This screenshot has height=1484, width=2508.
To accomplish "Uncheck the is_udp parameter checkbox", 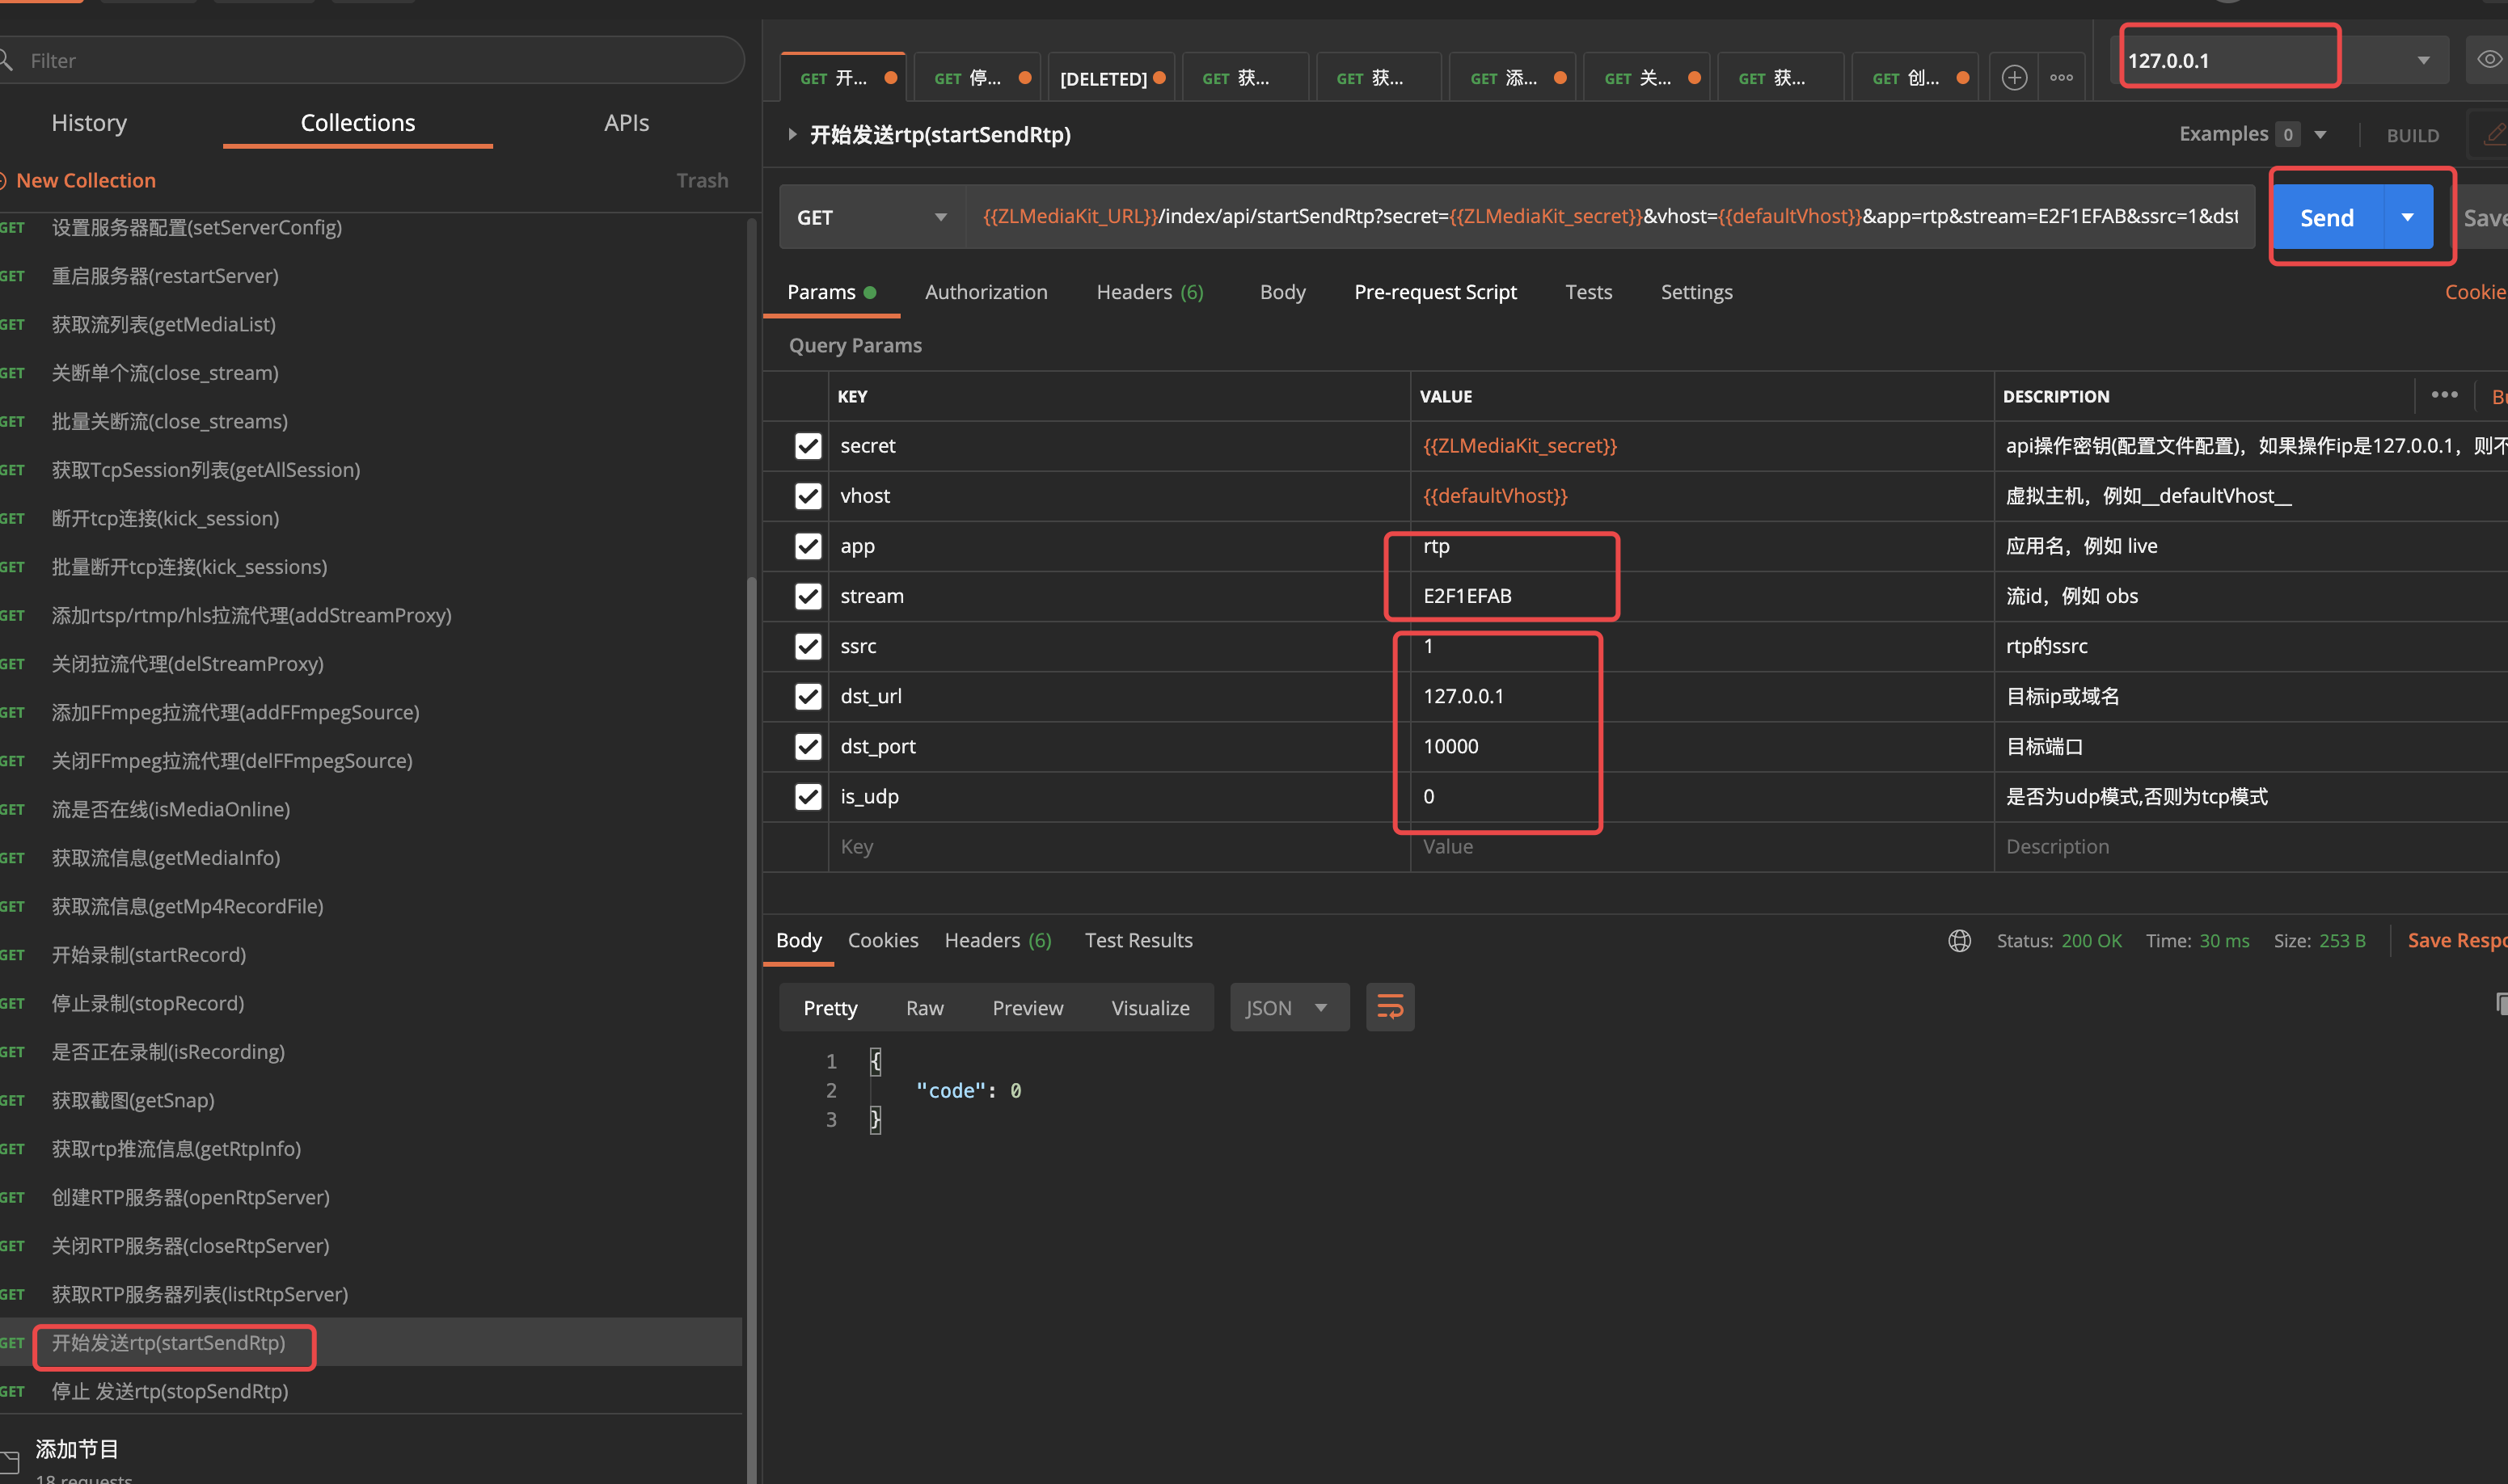I will pos(808,797).
